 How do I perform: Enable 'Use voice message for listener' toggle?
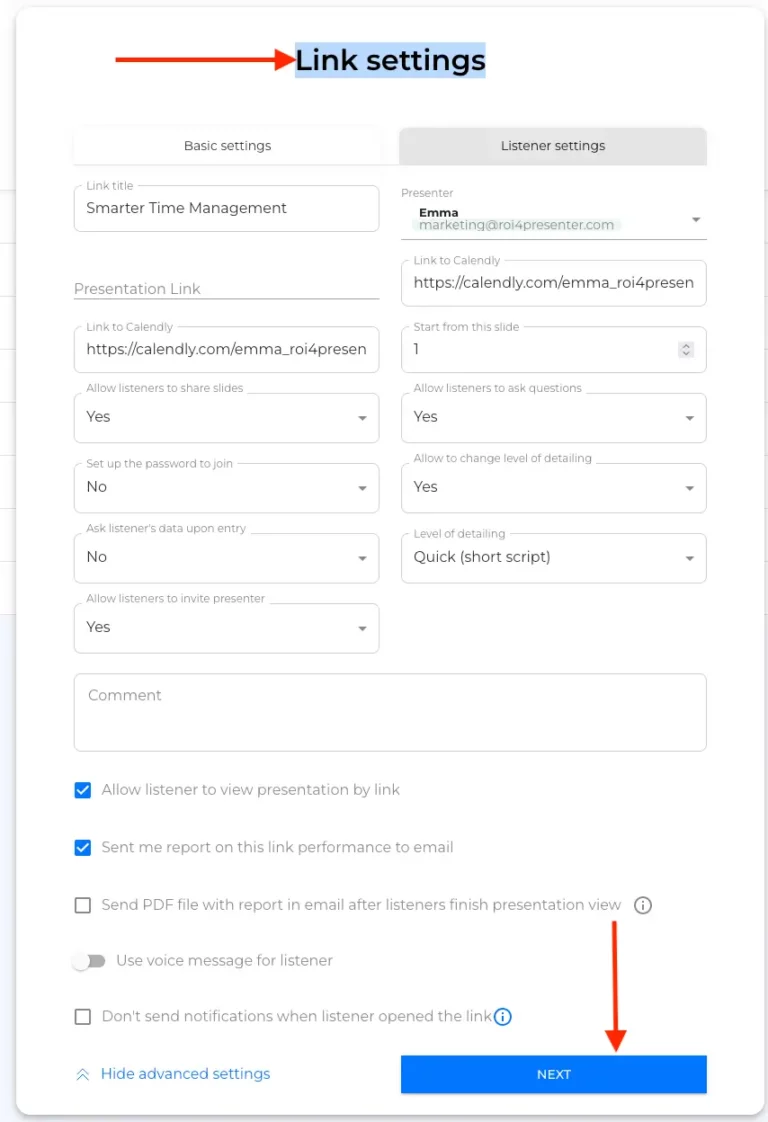coord(90,960)
